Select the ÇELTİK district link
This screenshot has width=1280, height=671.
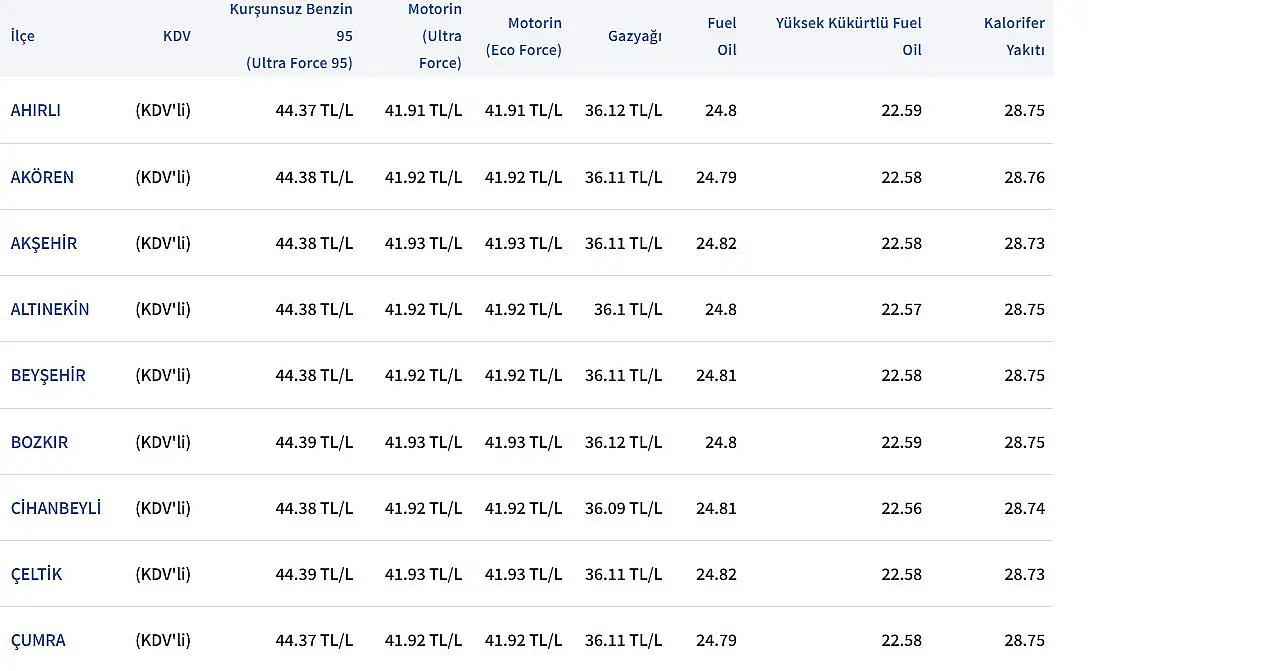pyautogui.click(x=37, y=574)
